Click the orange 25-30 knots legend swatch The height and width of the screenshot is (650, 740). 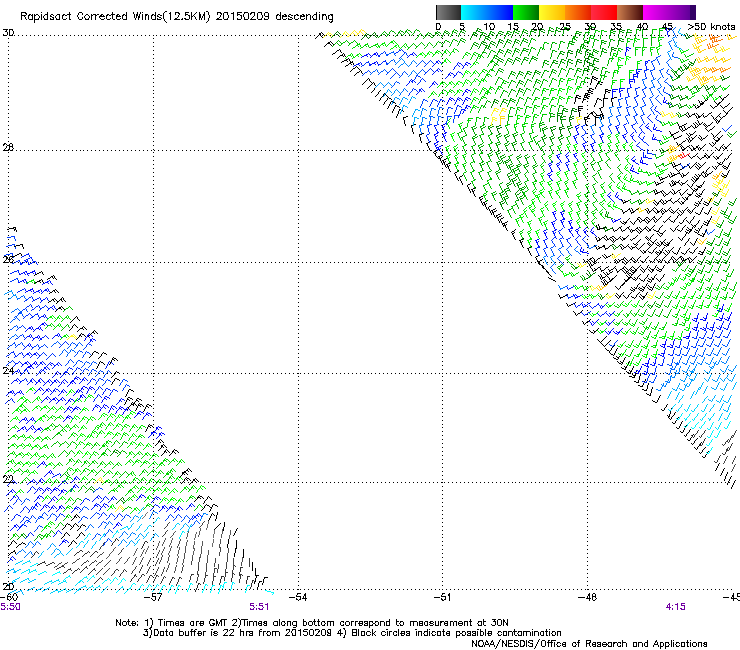click(578, 12)
